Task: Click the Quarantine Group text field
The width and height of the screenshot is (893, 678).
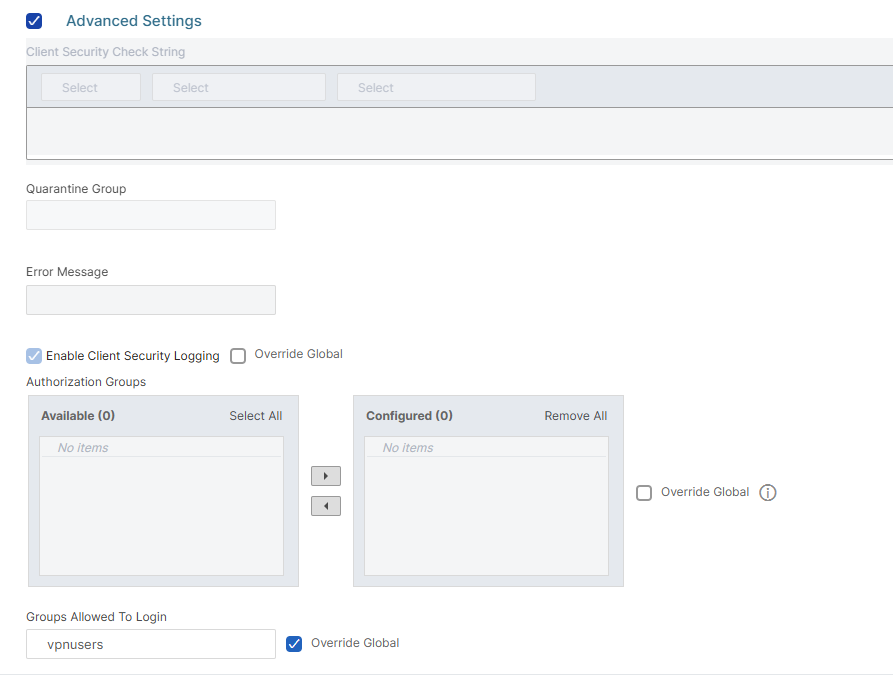Action: click(151, 215)
